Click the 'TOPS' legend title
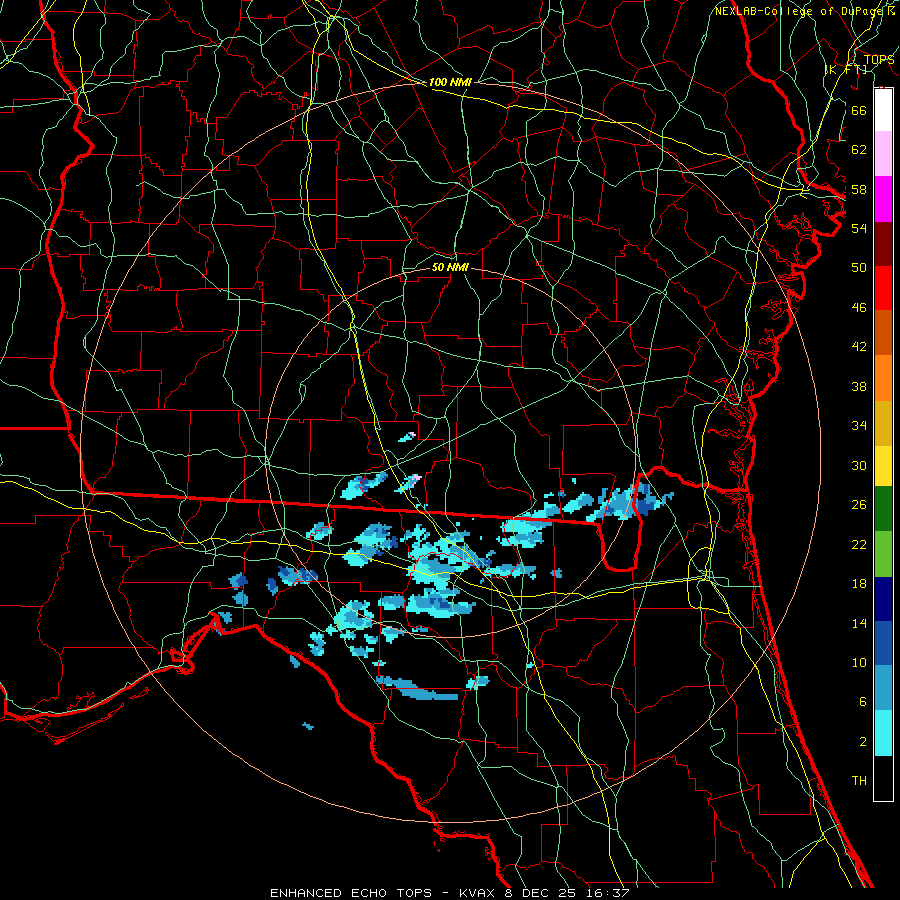 click(x=879, y=60)
